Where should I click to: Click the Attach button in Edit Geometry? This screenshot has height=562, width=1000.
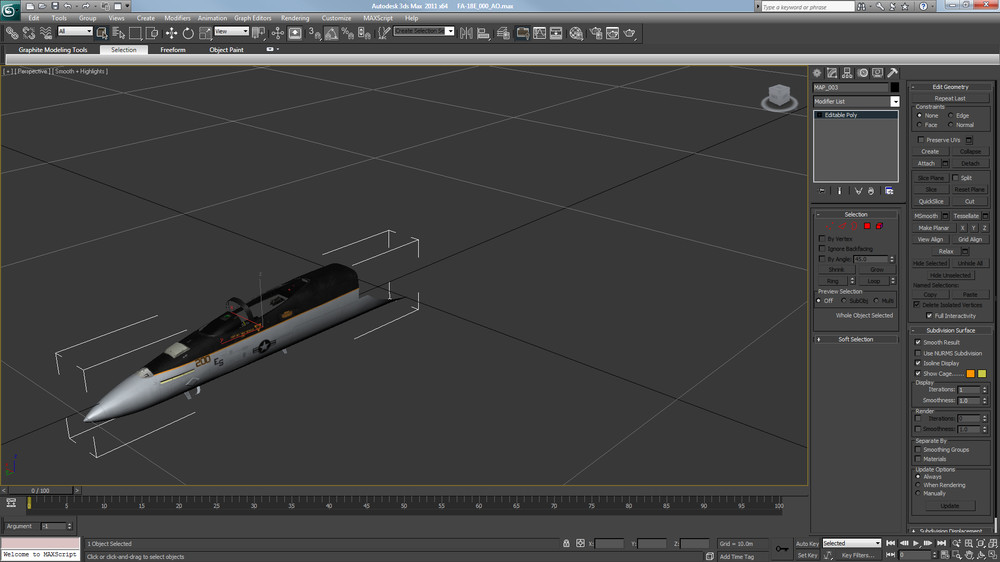[926, 163]
